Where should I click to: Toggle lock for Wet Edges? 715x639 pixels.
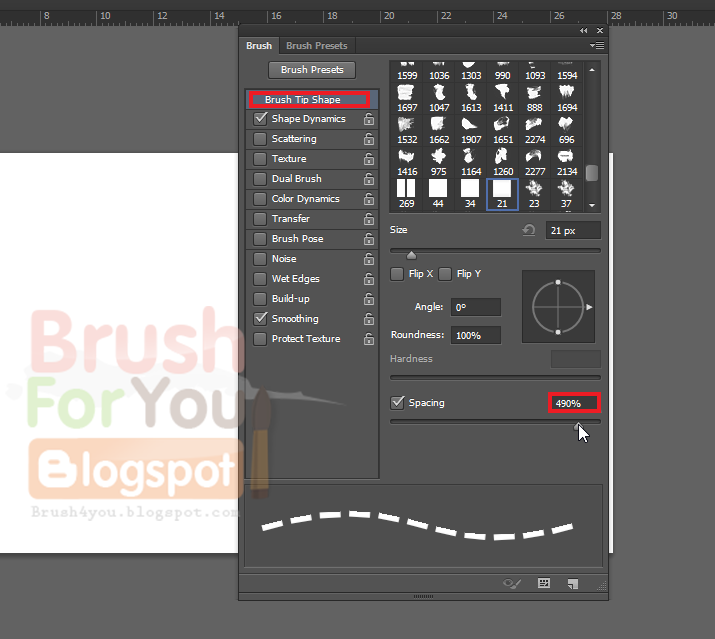(x=369, y=279)
